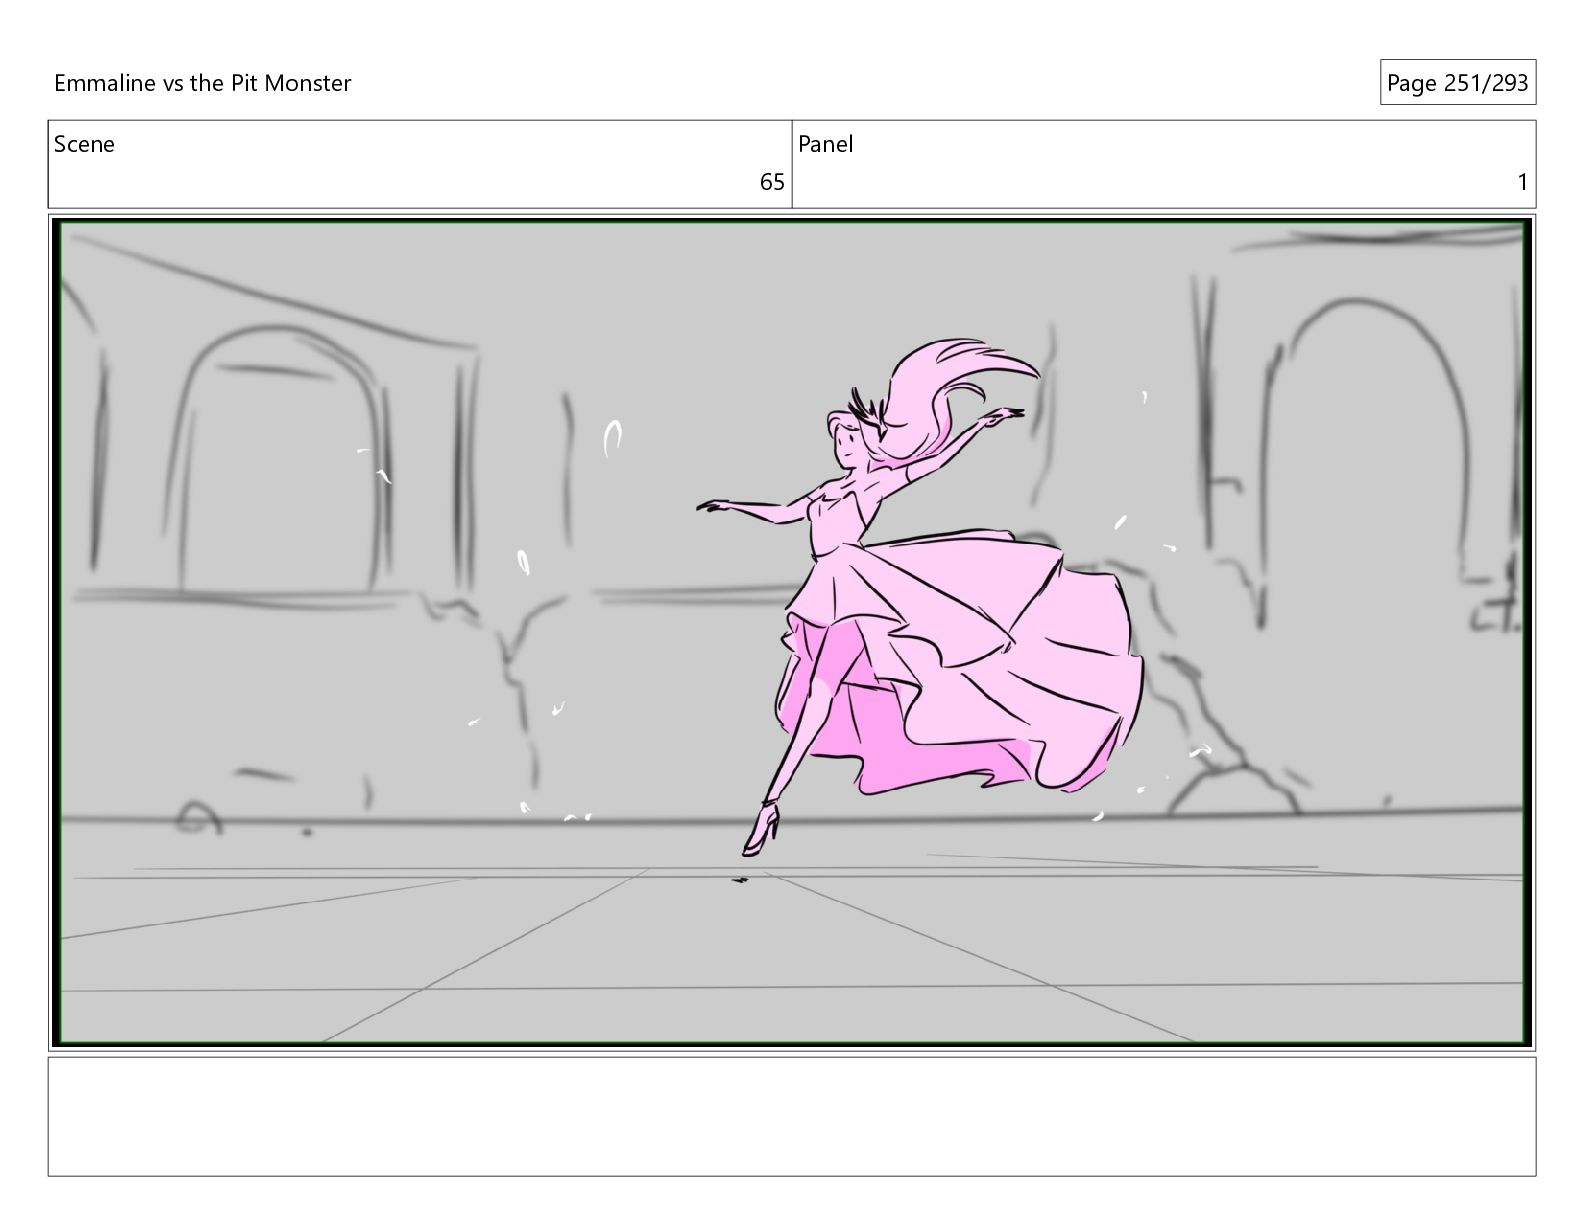The width and height of the screenshot is (1584, 1224).
Task: Click the 'Panel' label
Action: (x=825, y=144)
